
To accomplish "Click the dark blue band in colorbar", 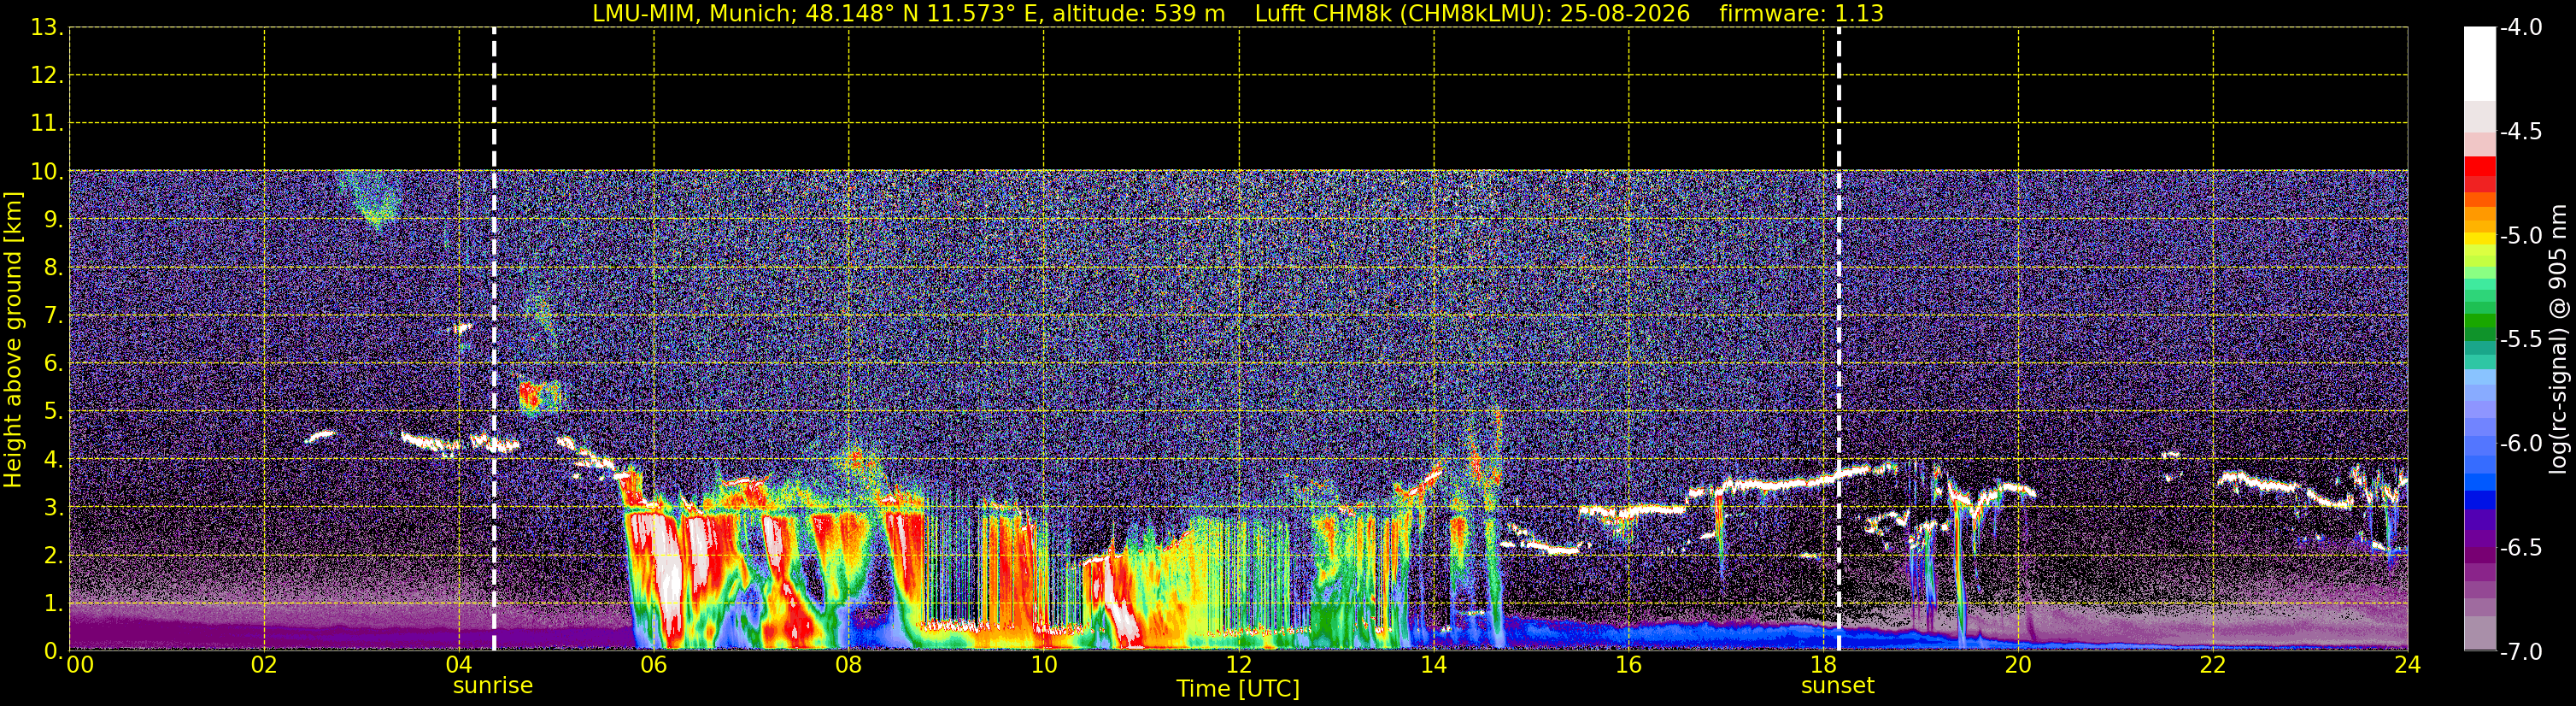I will point(2479,499).
